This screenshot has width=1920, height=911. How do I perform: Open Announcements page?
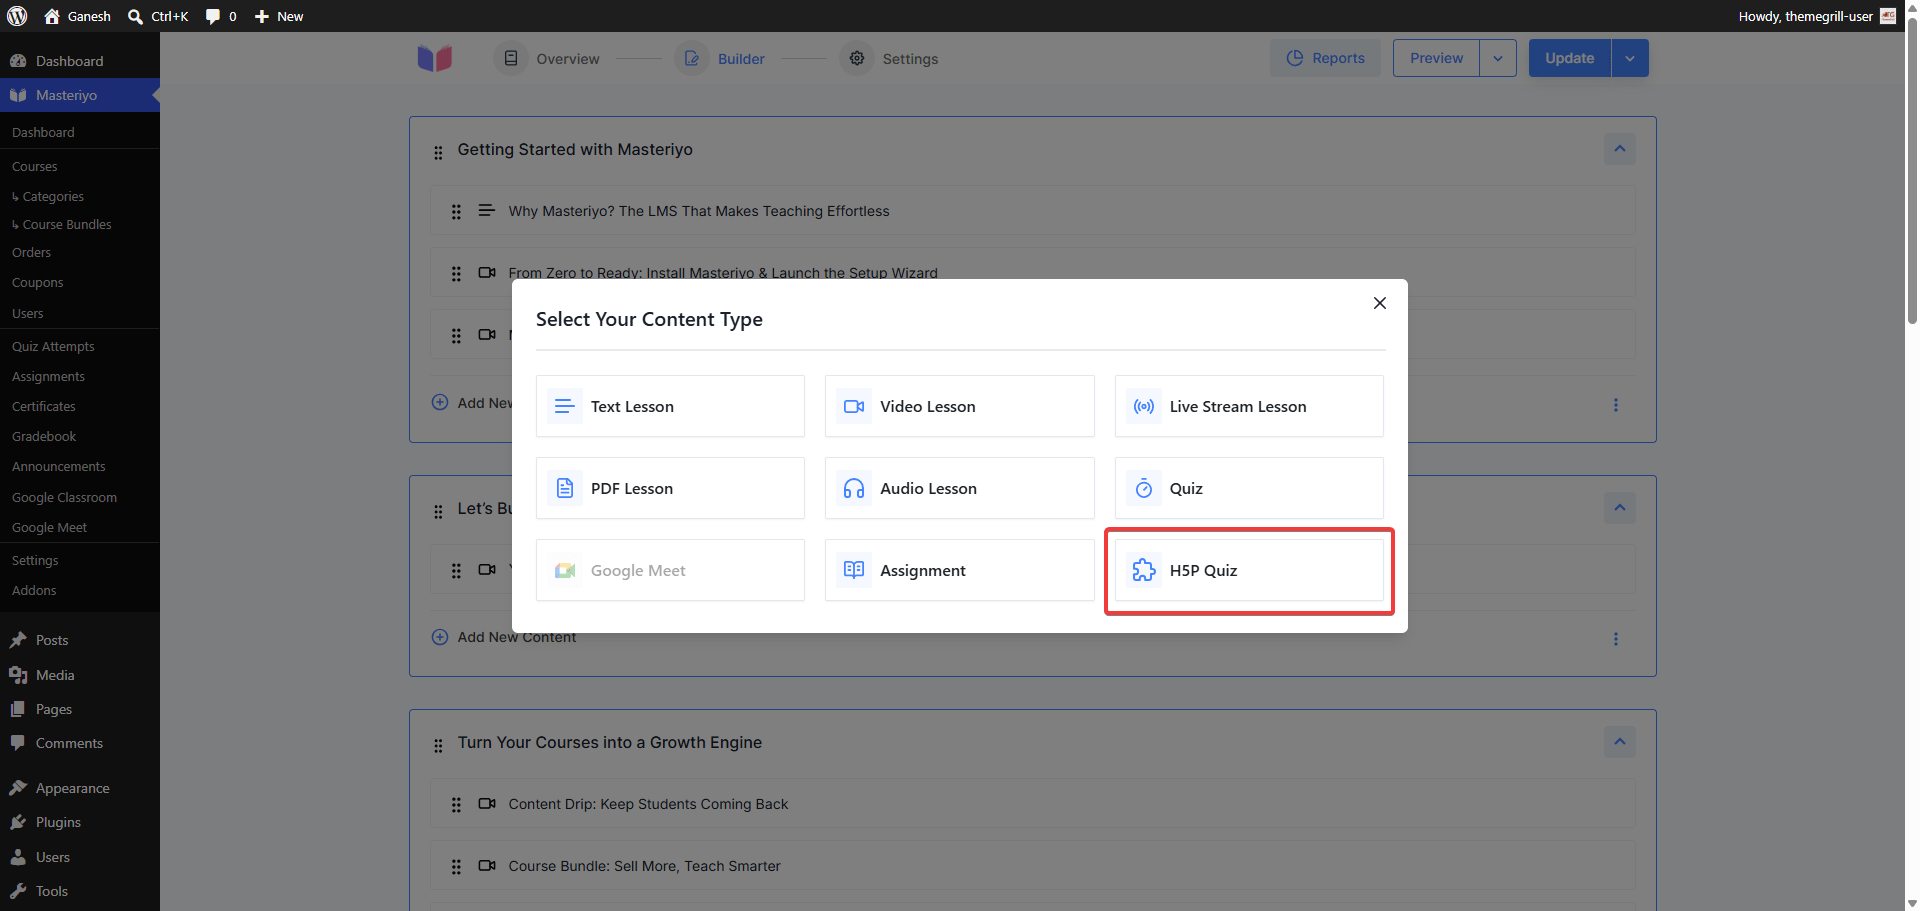[x=58, y=466]
